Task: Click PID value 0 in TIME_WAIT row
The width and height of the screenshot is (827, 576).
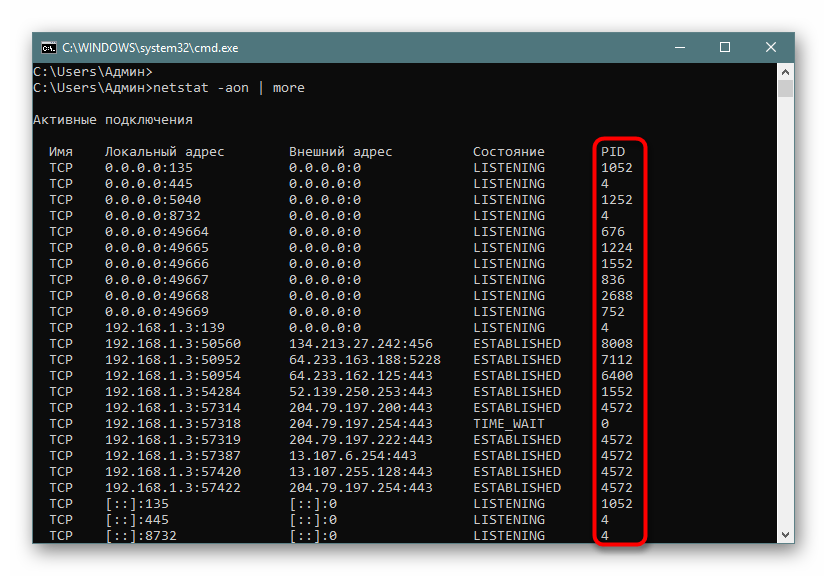Action: (x=605, y=424)
